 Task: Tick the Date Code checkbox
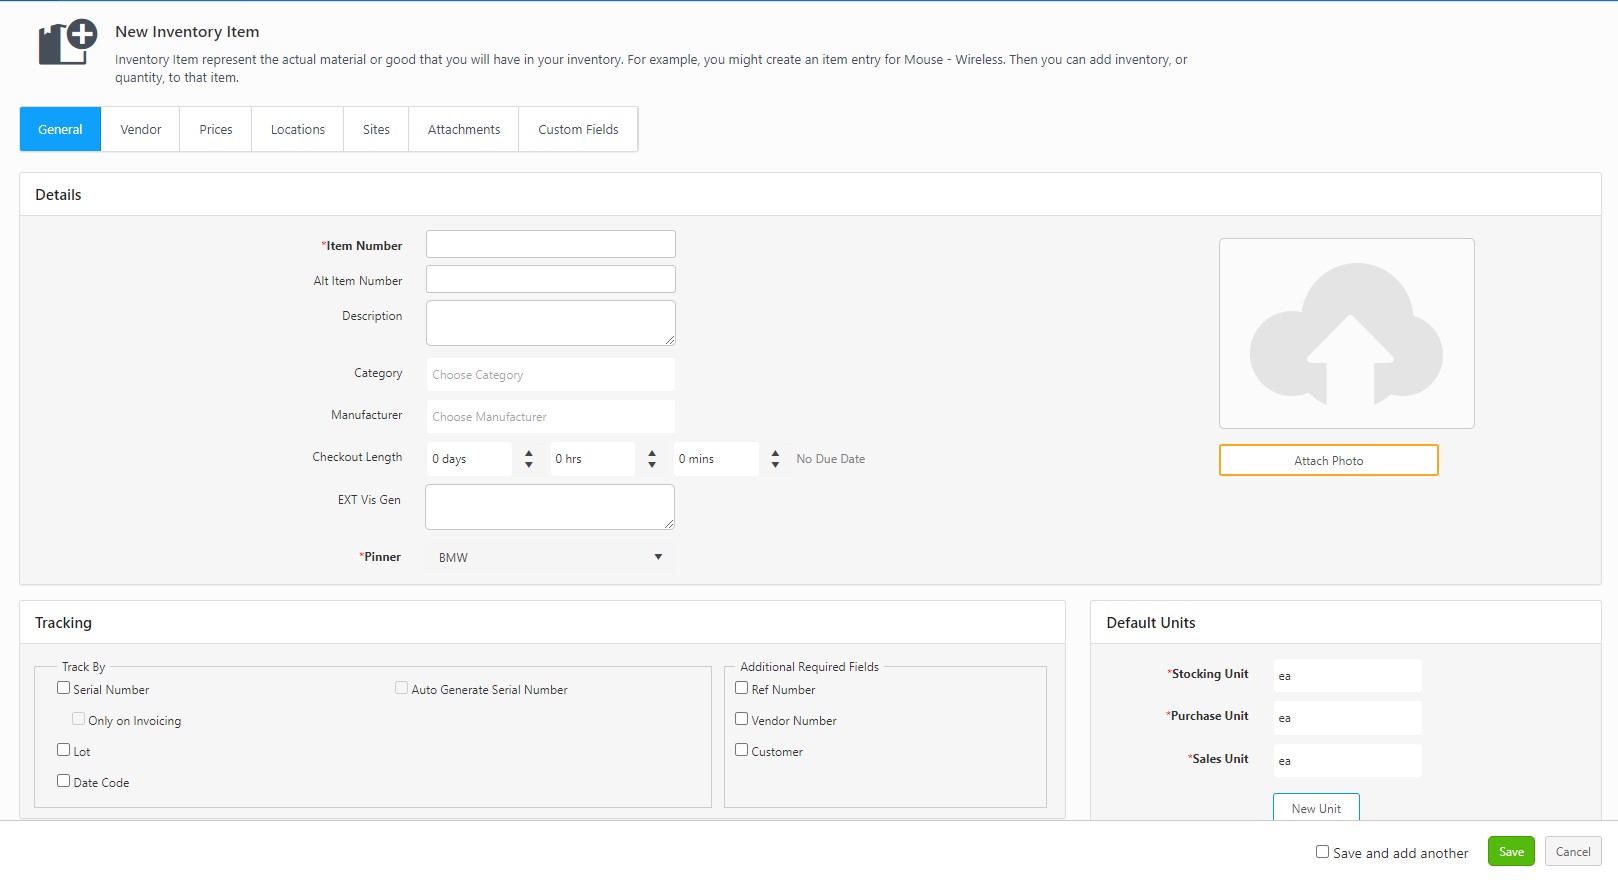pyautogui.click(x=64, y=781)
